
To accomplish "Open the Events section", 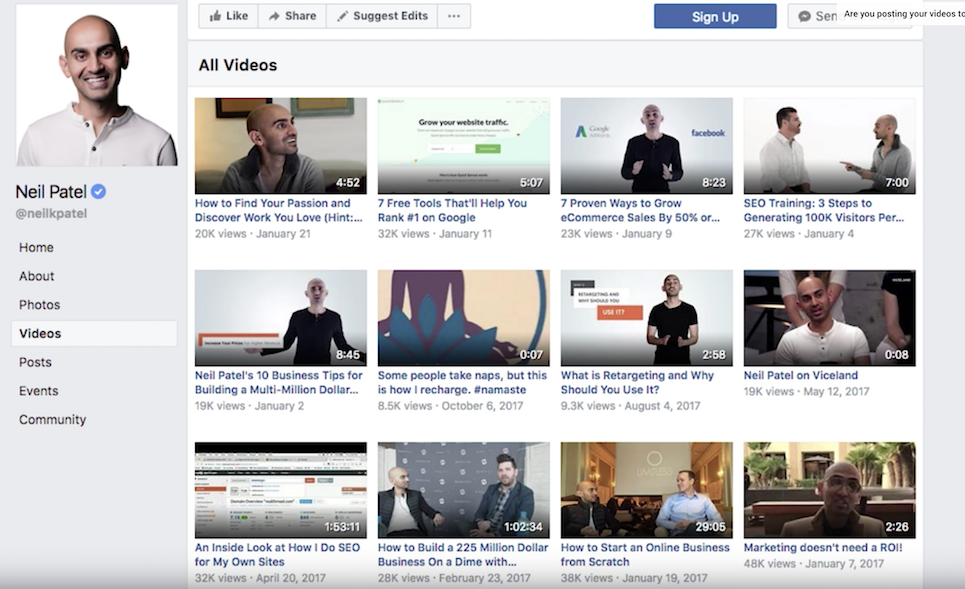I will click(x=38, y=391).
